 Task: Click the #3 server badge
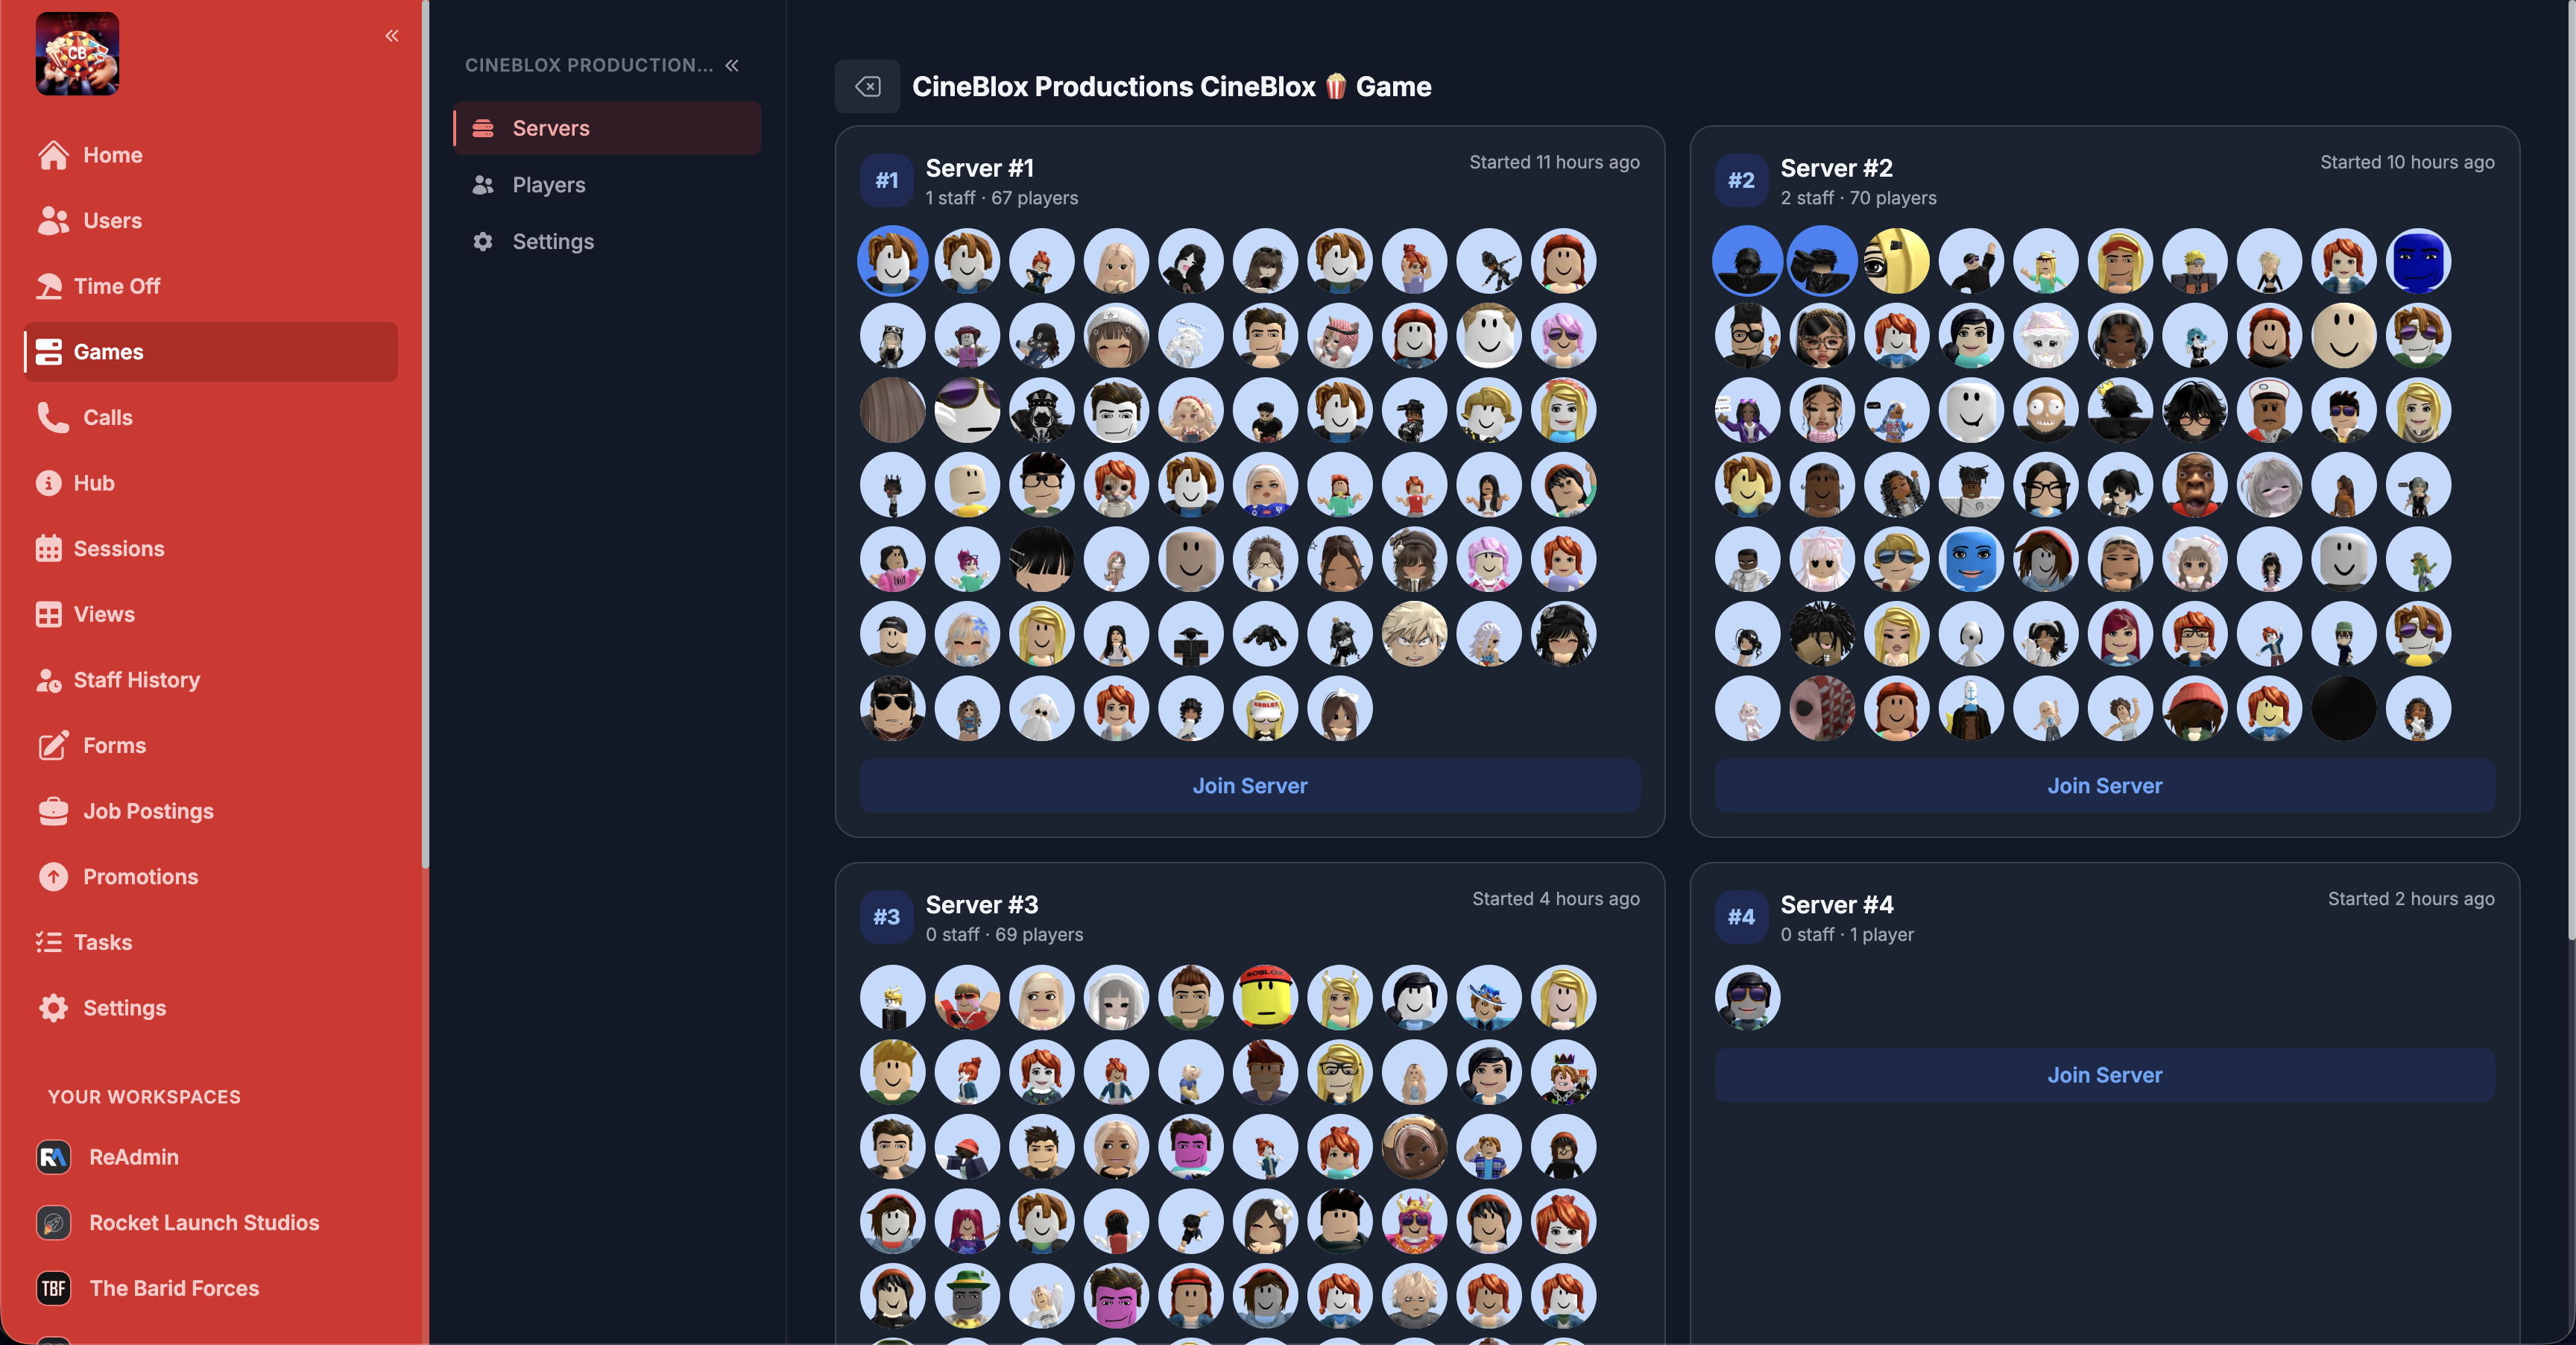point(886,917)
